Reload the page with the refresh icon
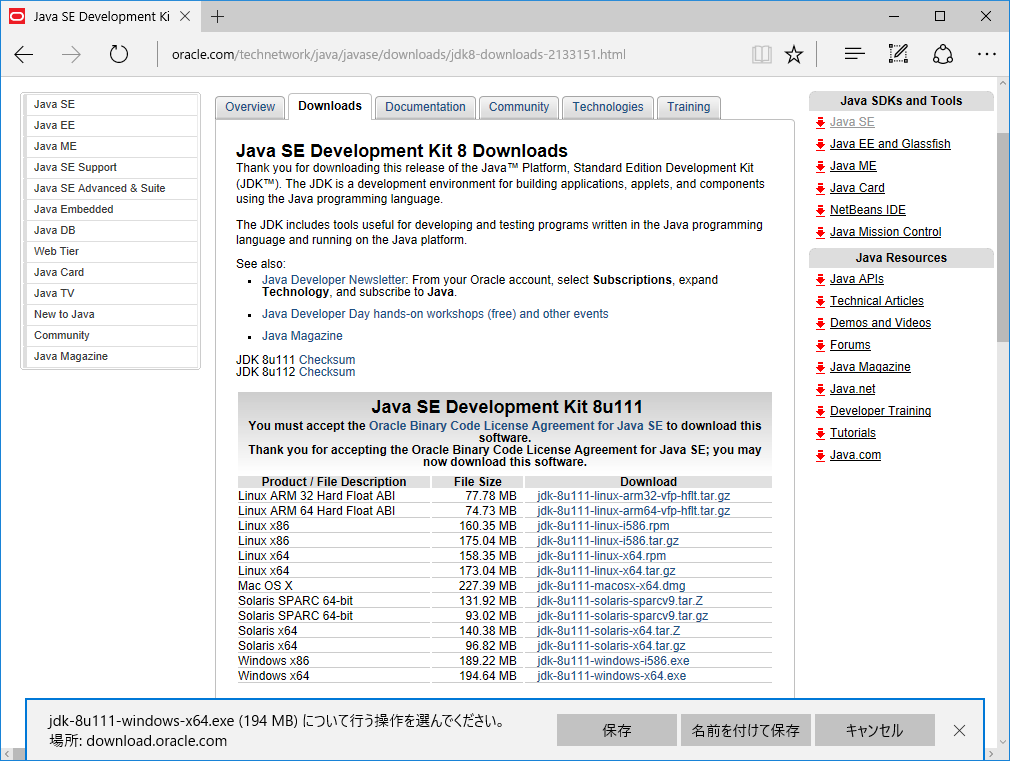The image size is (1010, 761). (x=119, y=54)
